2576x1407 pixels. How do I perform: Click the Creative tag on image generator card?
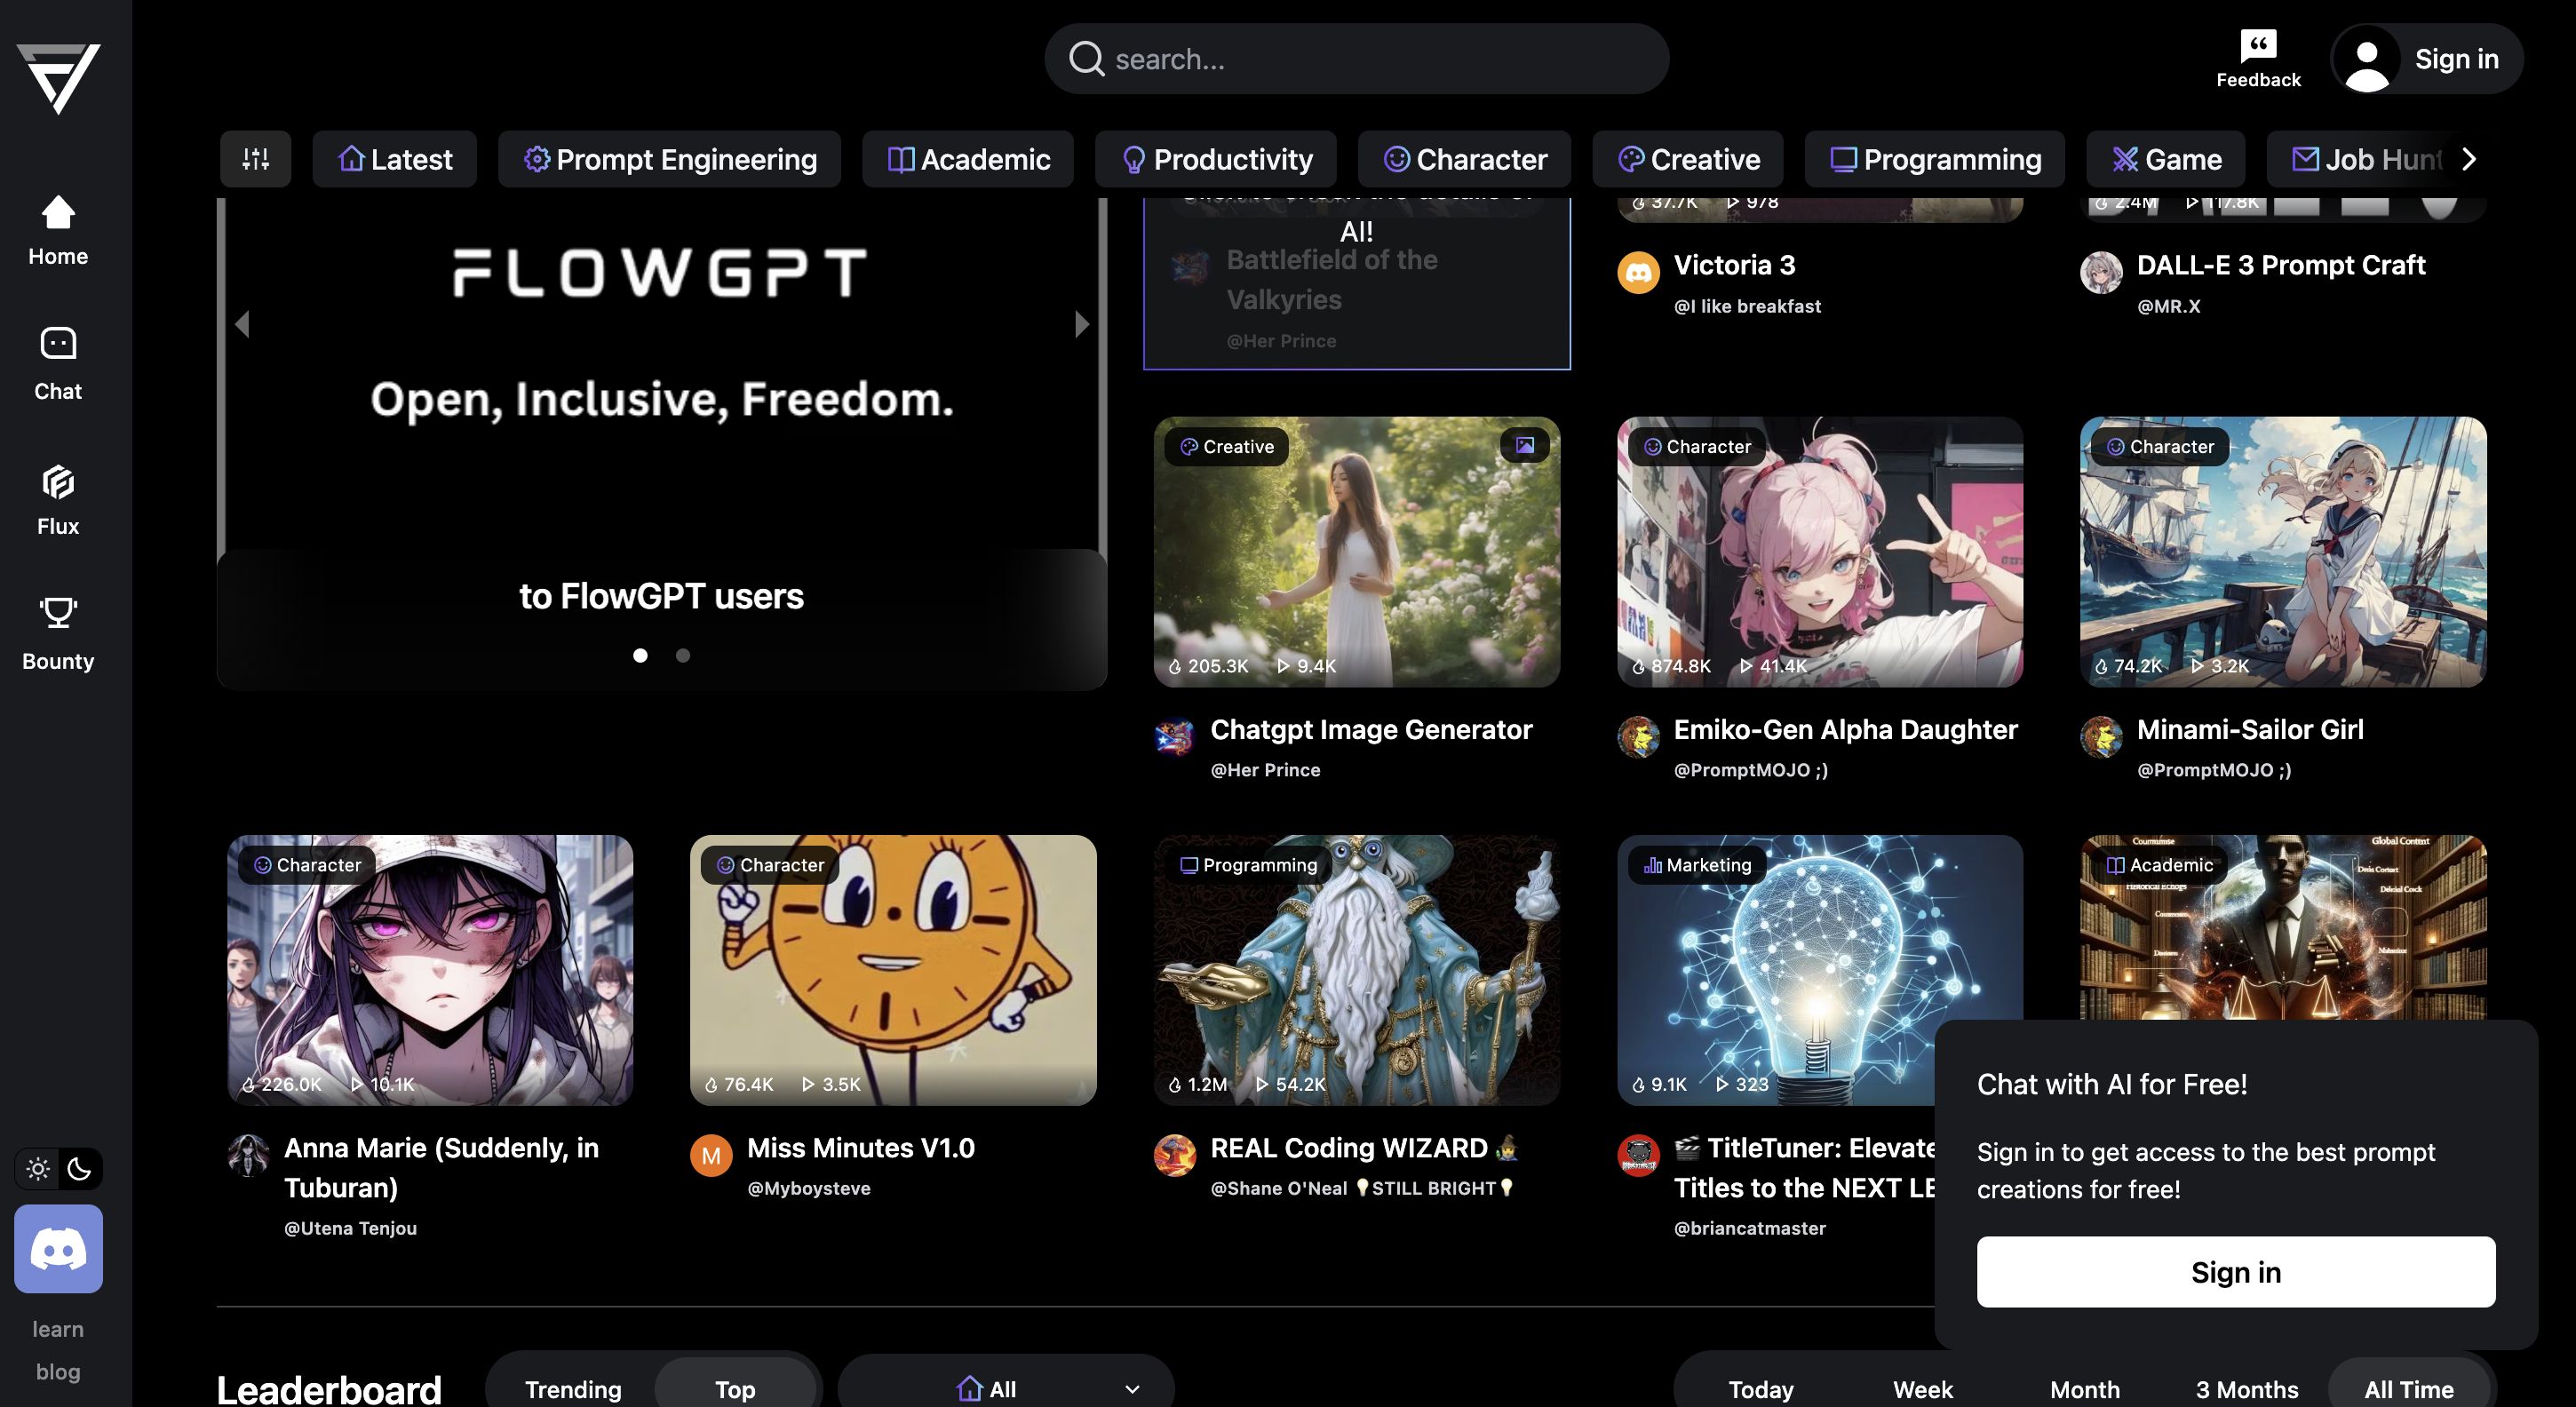click(1226, 446)
